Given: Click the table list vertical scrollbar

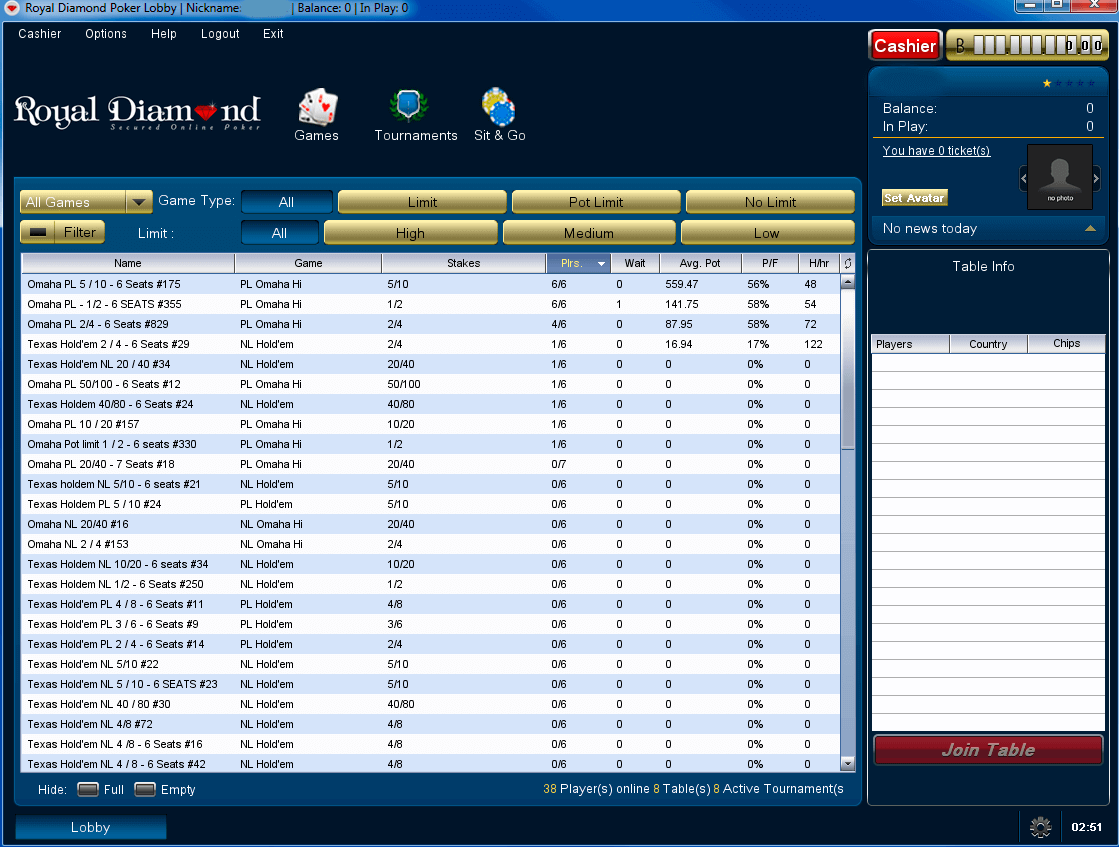Looking at the screenshot, I should [848, 400].
